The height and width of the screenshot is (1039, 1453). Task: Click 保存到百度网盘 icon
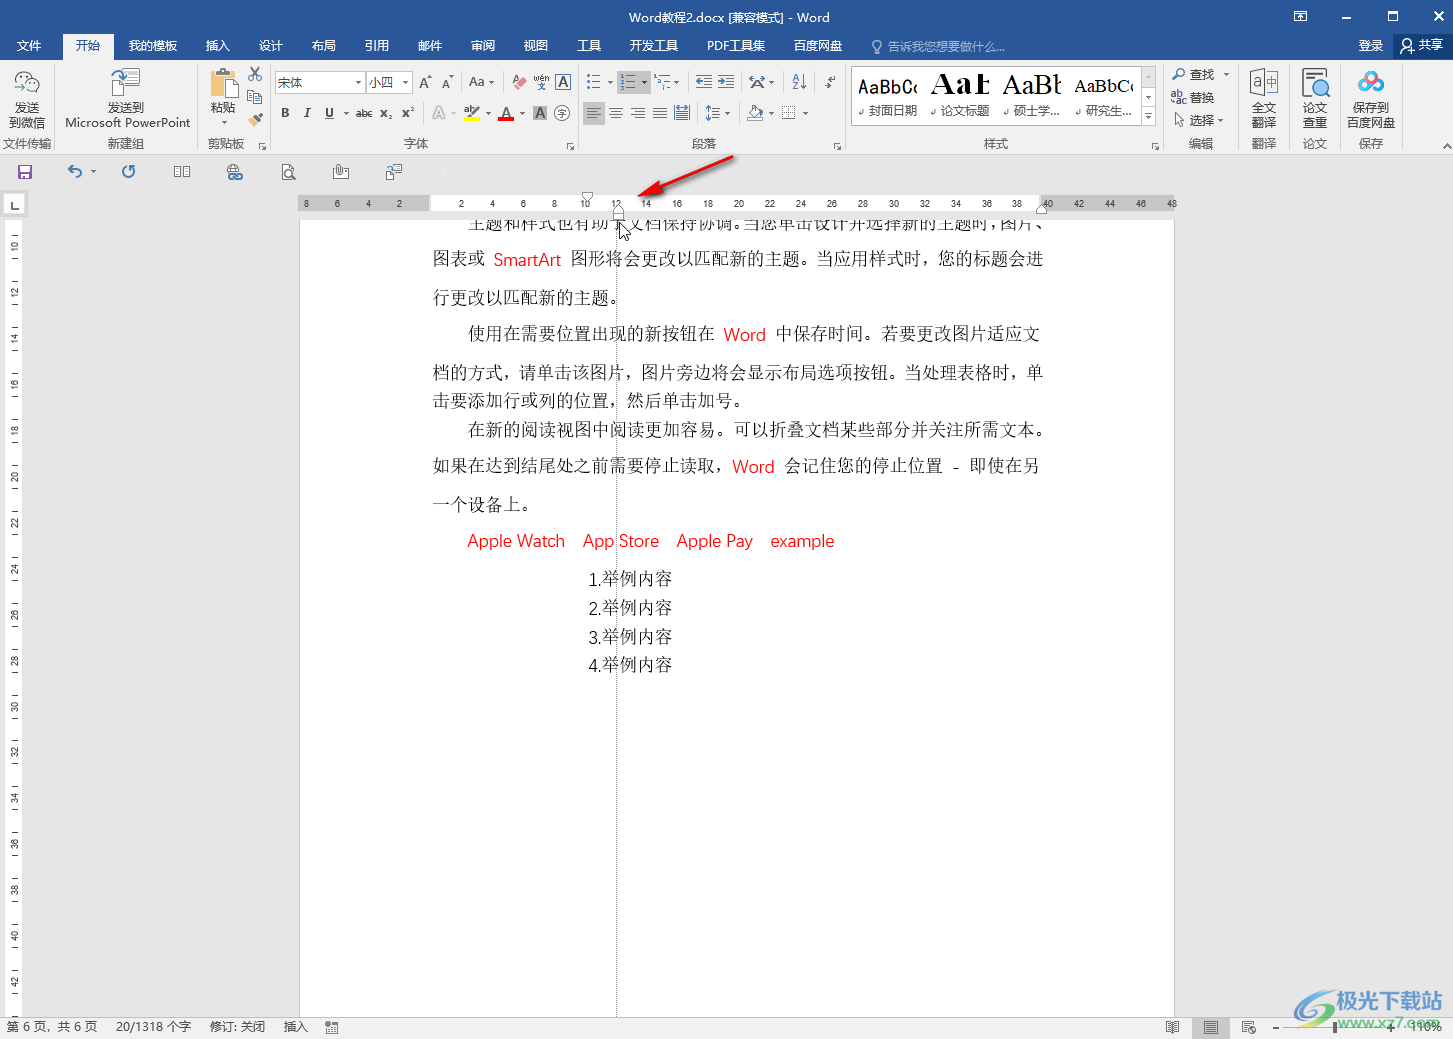(1371, 98)
